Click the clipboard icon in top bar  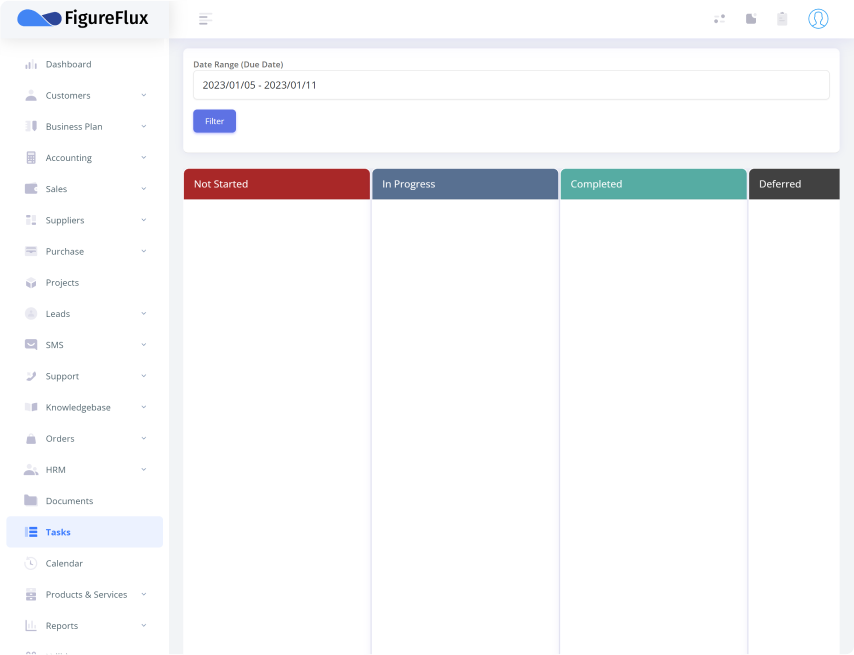[782, 19]
